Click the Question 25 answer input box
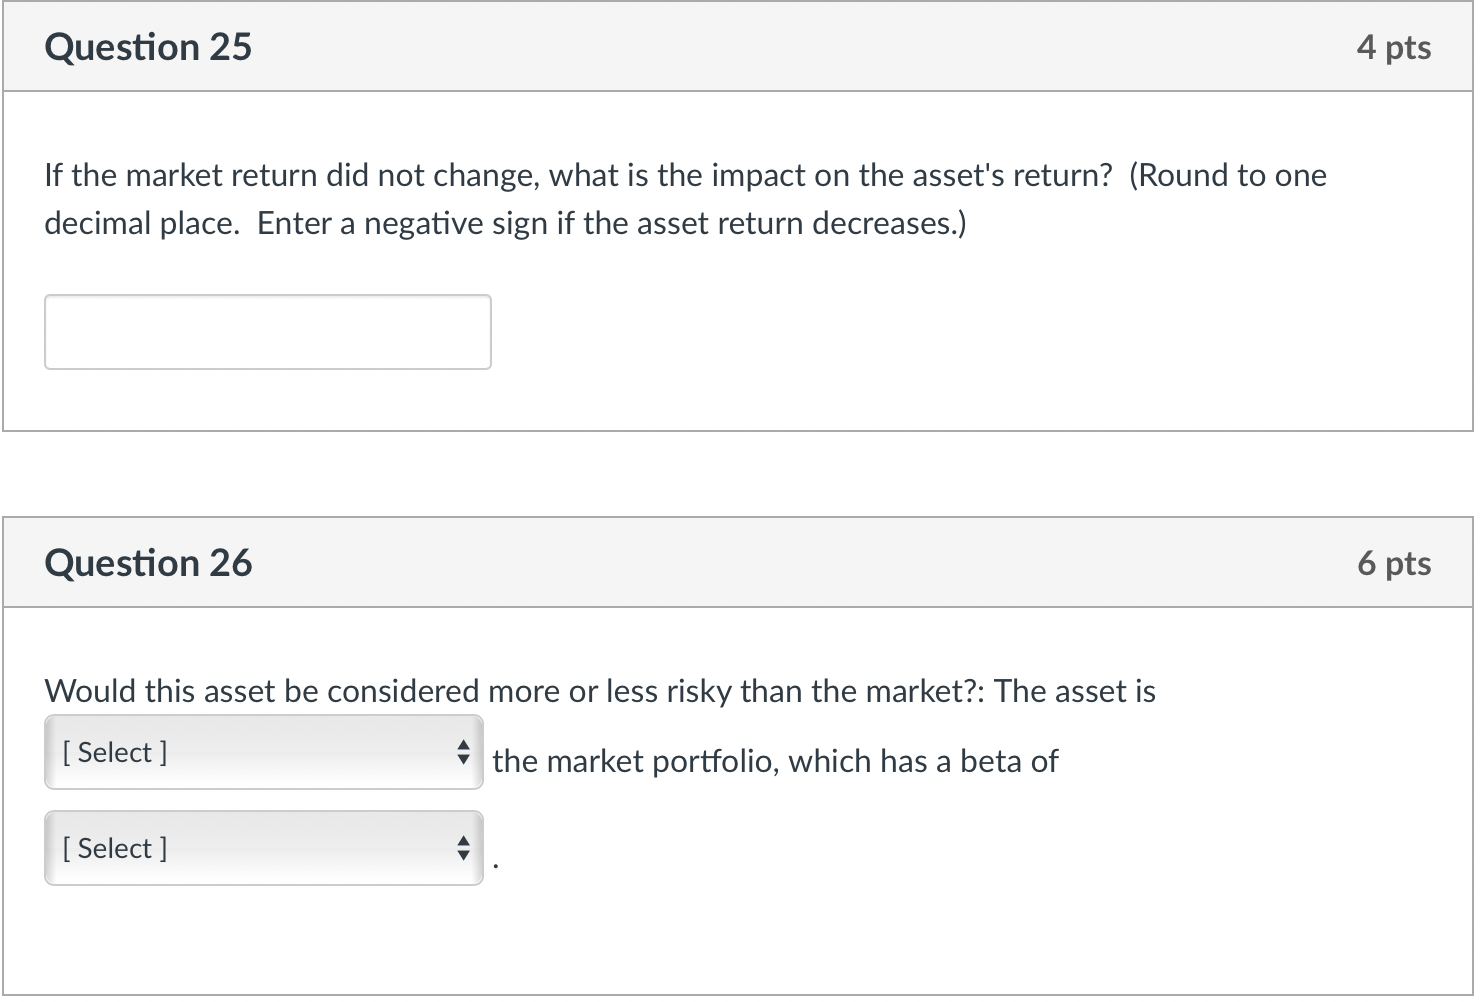 267,332
